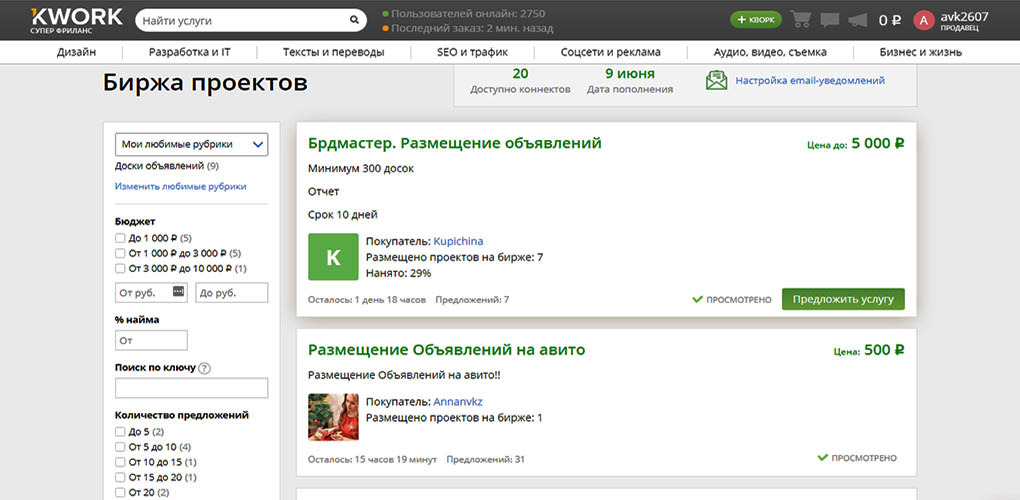Open Брдмастер. Размещение объявлений project
Image resolution: width=1020 pixels, height=500 pixels.
pyautogui.click(x=455, y=143)
